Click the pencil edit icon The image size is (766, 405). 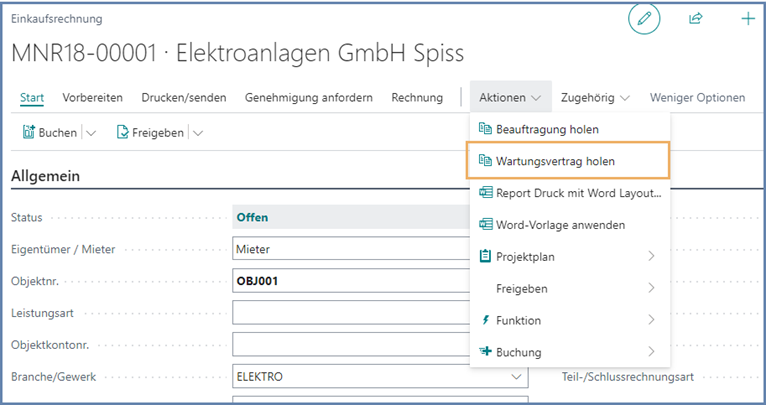coord(644,19)
